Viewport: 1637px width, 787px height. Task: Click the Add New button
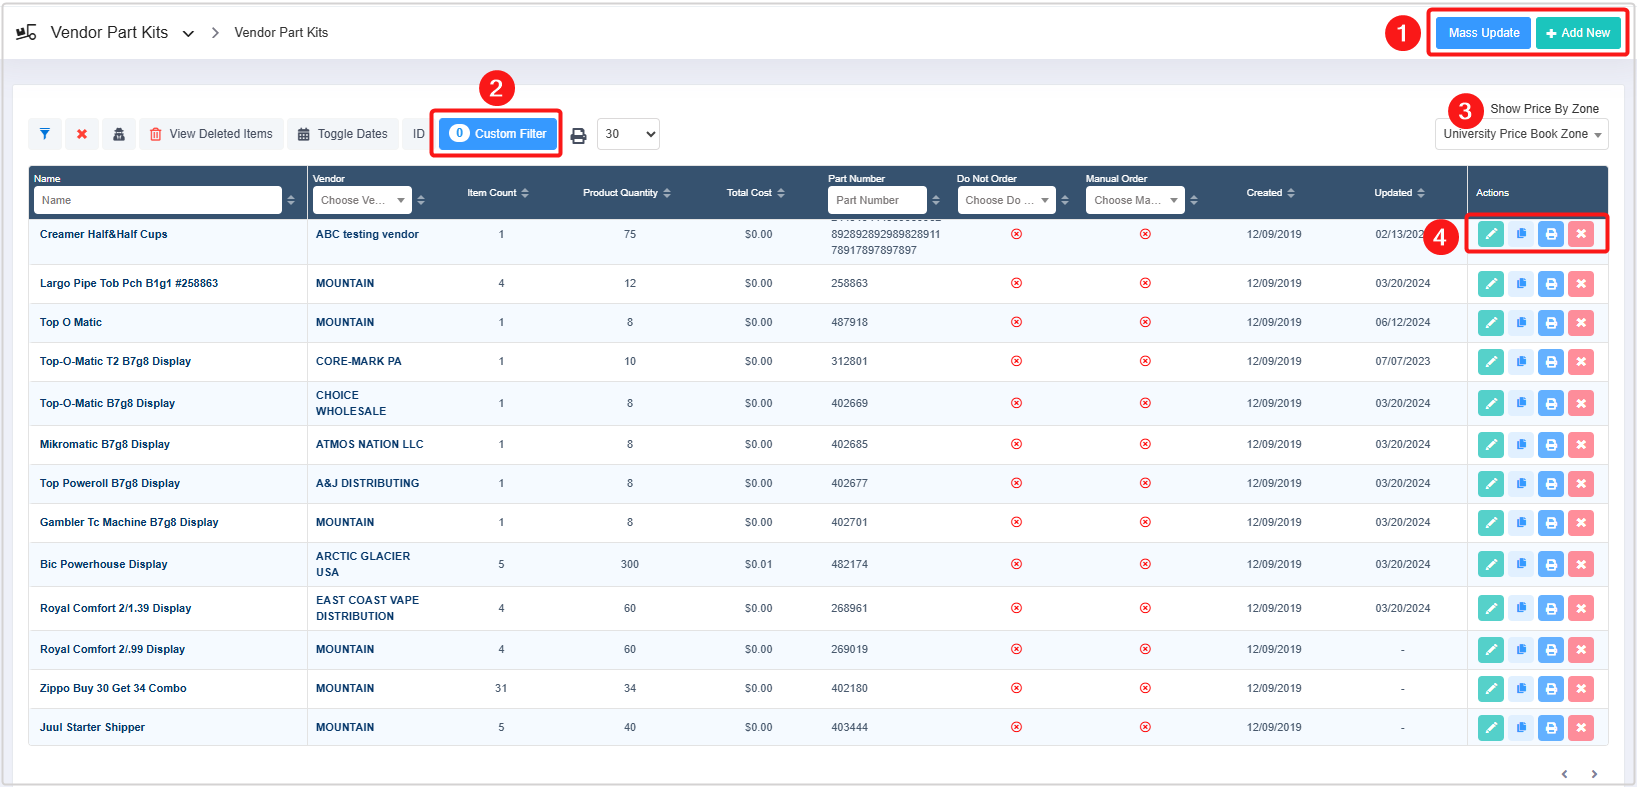click(x=1578, y=33)
